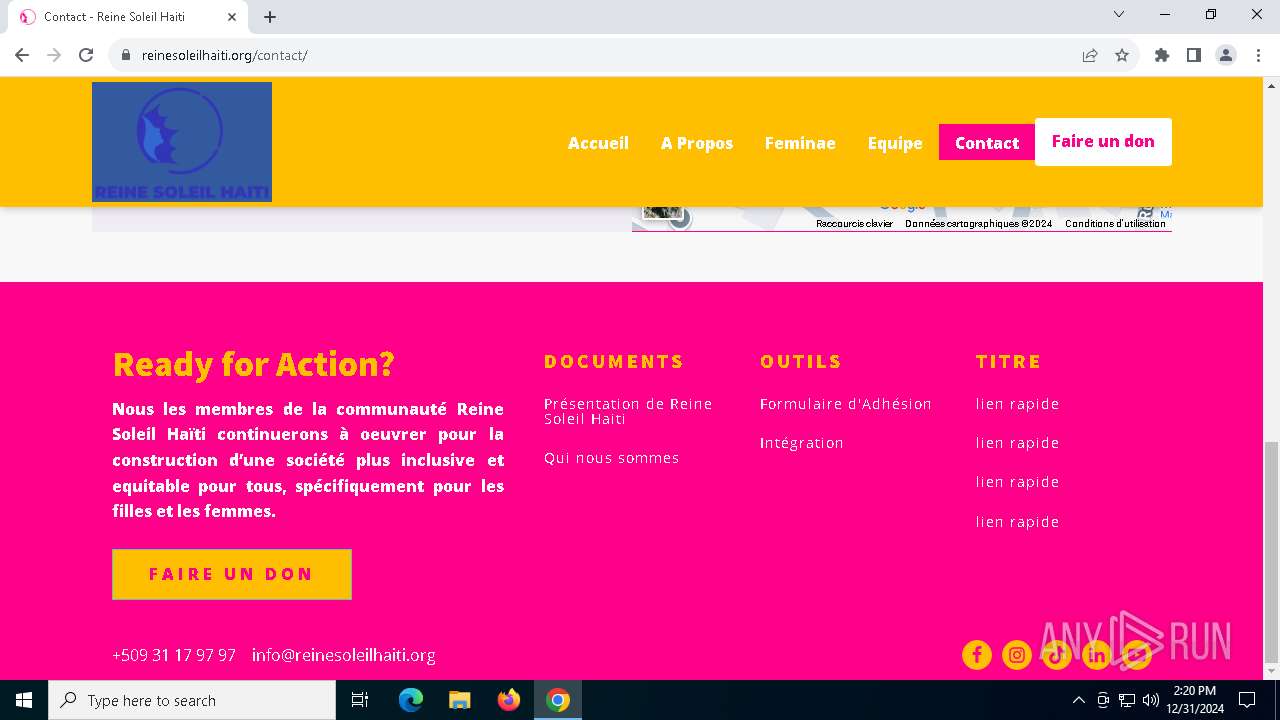Click Windows search box on taskbar
1280x720 pixels.
click(192, 700)
